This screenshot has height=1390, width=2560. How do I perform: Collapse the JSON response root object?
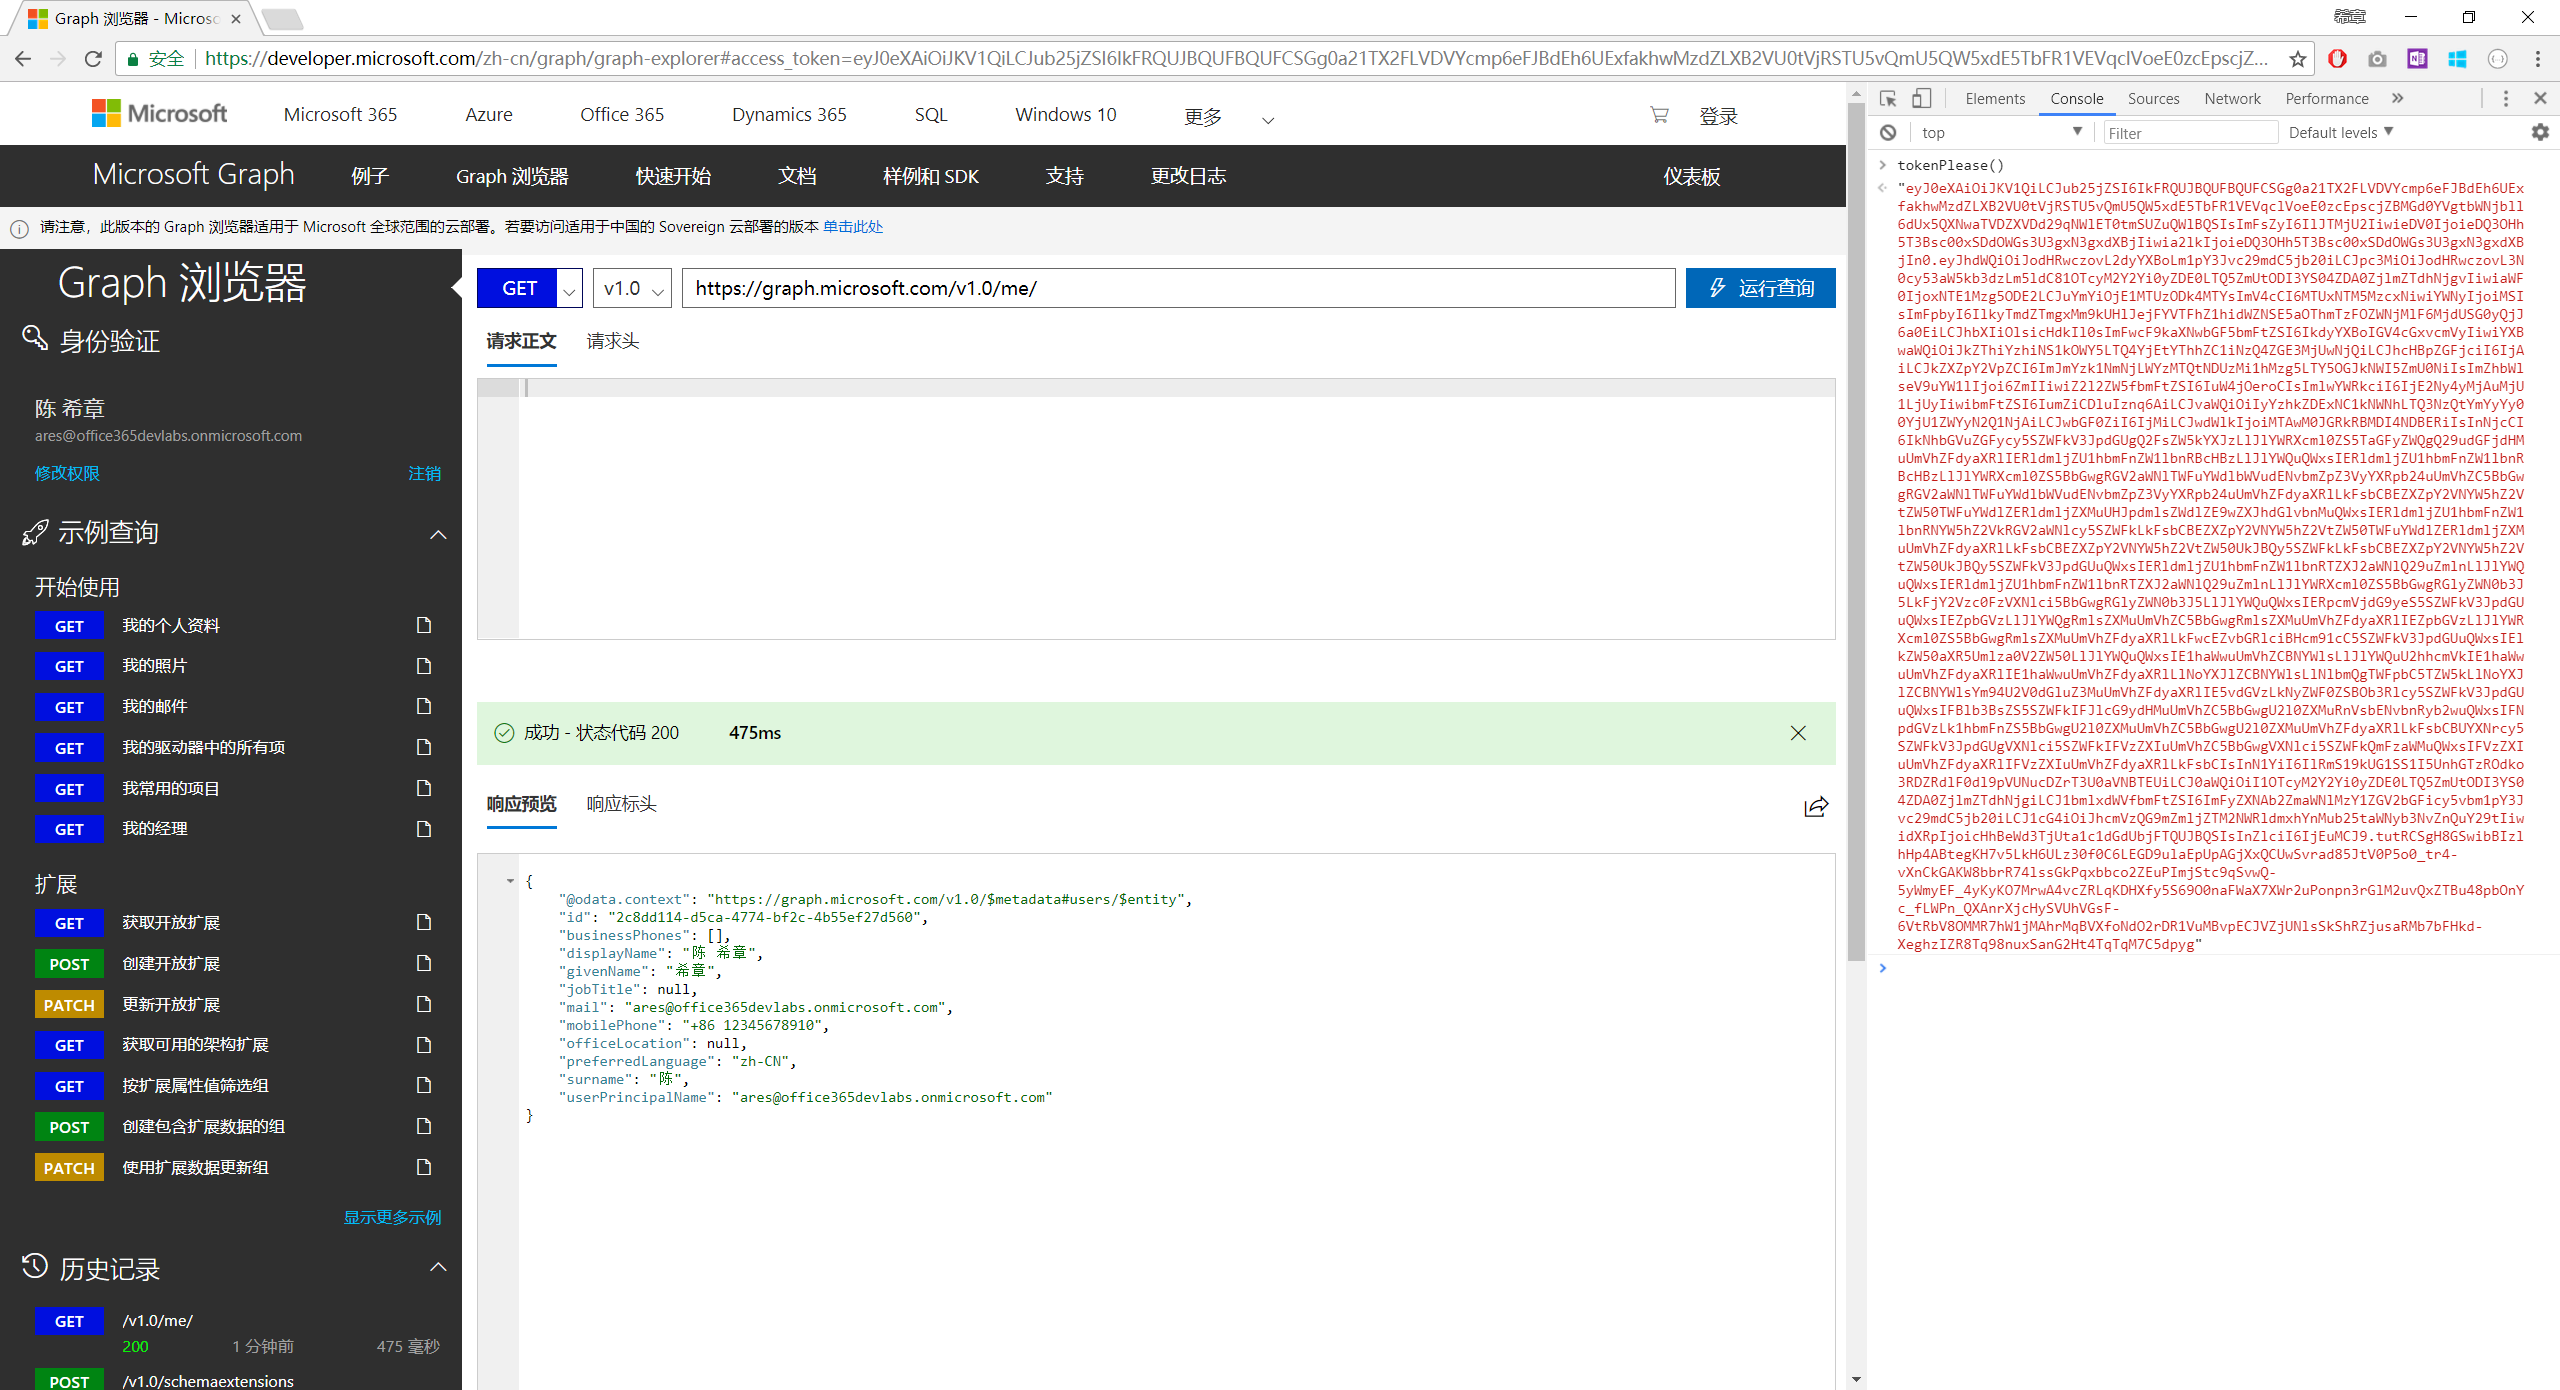click(x=510, y=881)
